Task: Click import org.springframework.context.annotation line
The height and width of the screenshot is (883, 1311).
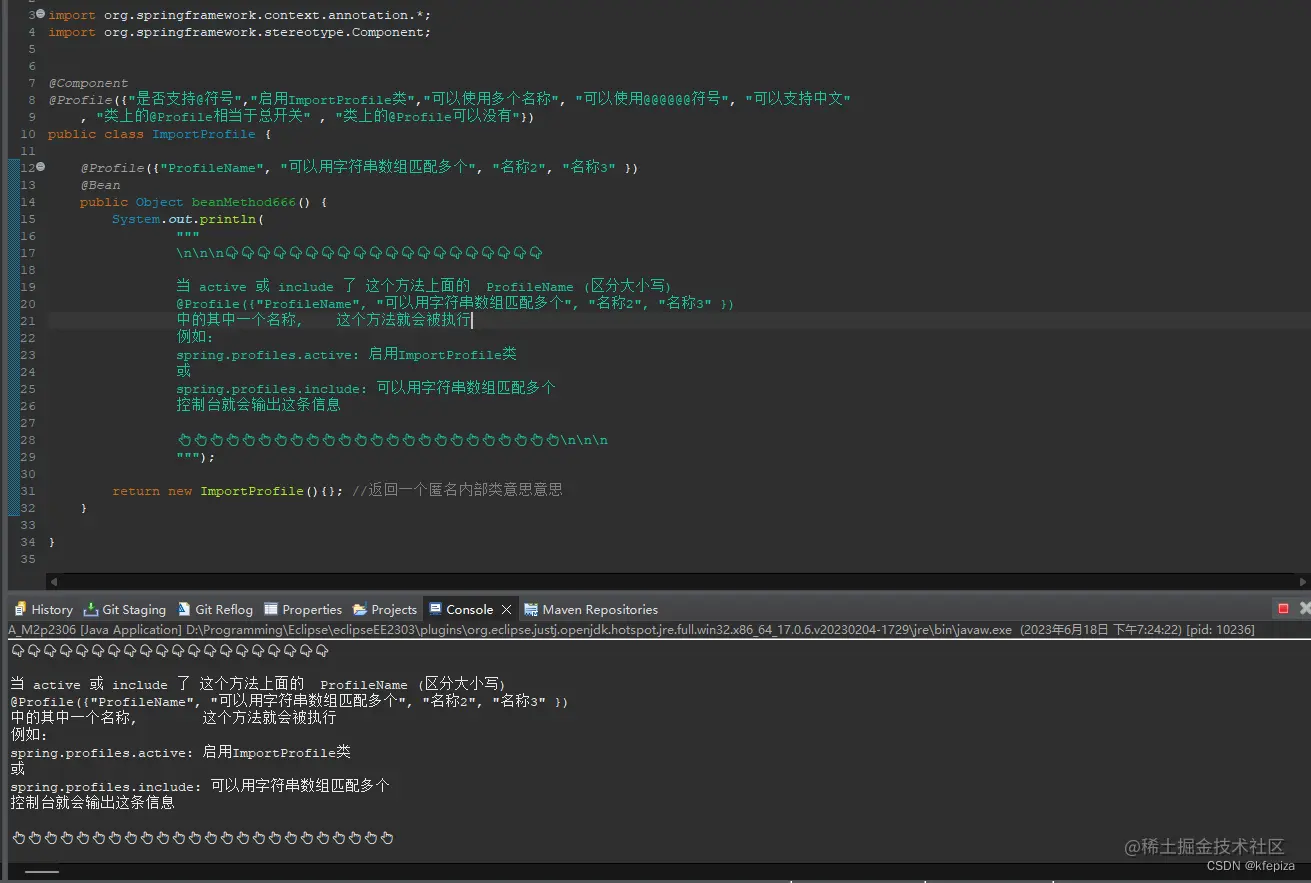Action: pos(240,15)
